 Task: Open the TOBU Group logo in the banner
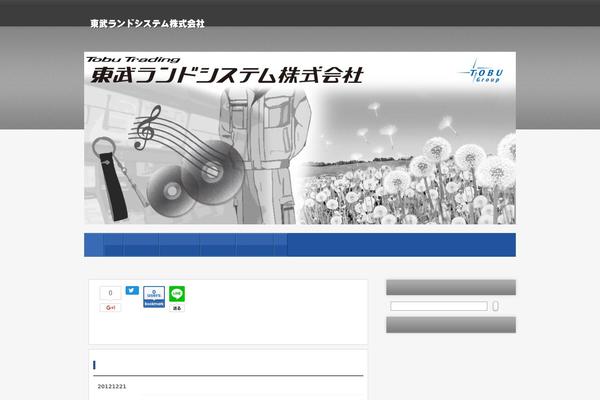tap(481, 72)
